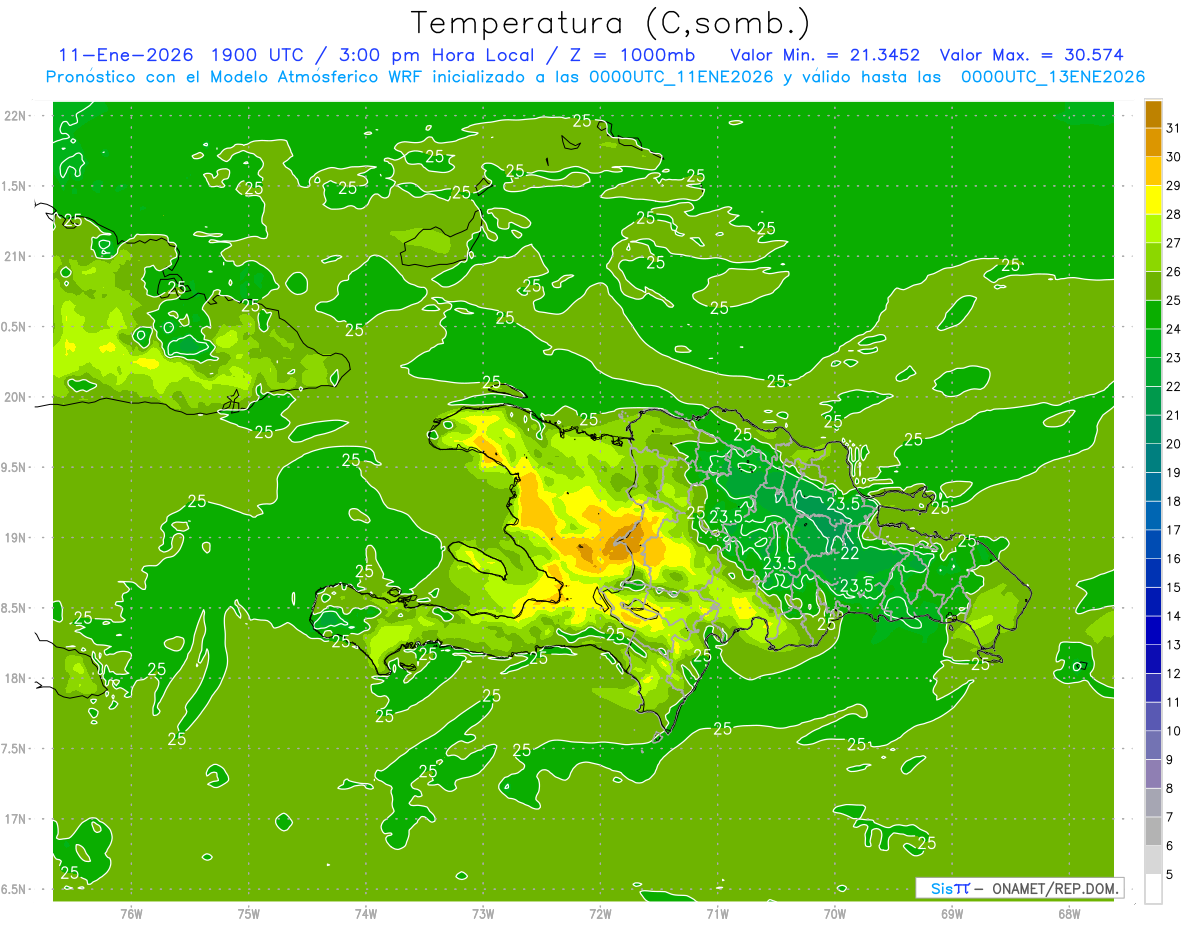
Task: Click the 22N latitude axis label
Action: (x=14, y=116)
